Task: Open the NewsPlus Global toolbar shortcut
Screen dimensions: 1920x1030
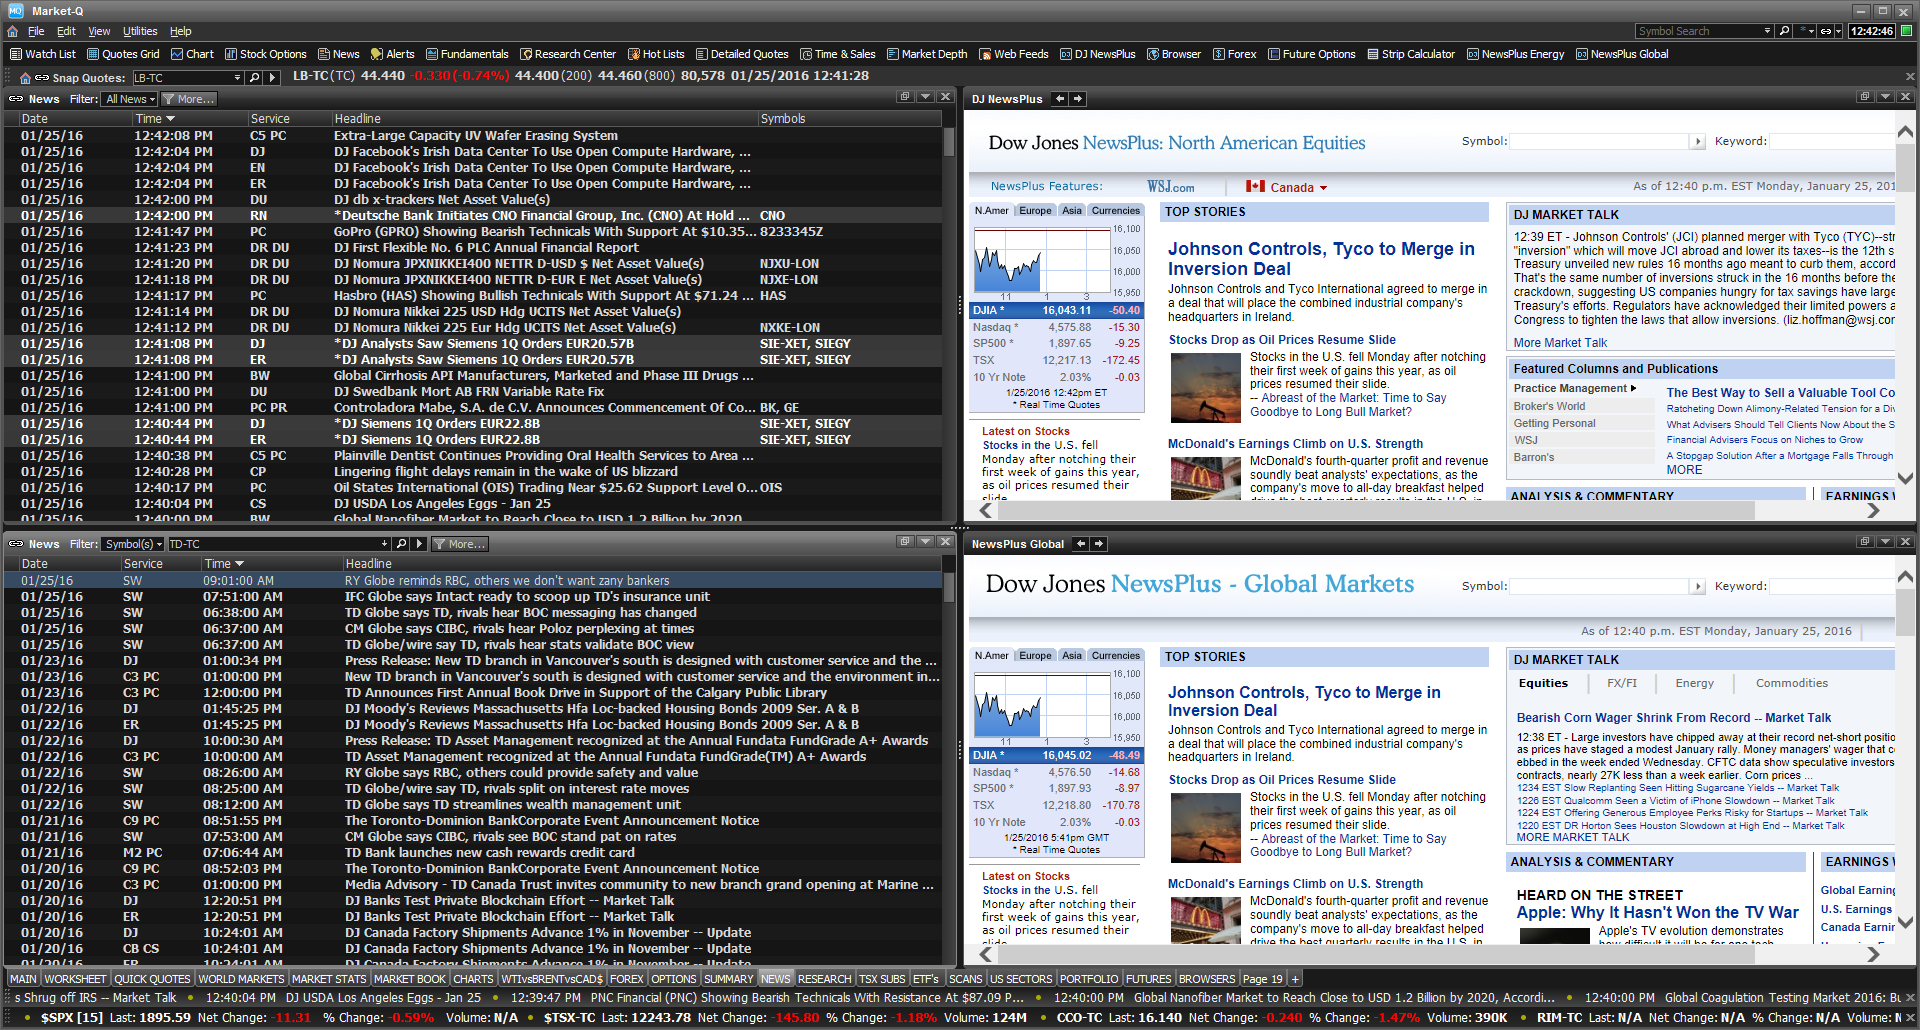Action: pyautogui.click(x=1621, y=54)
